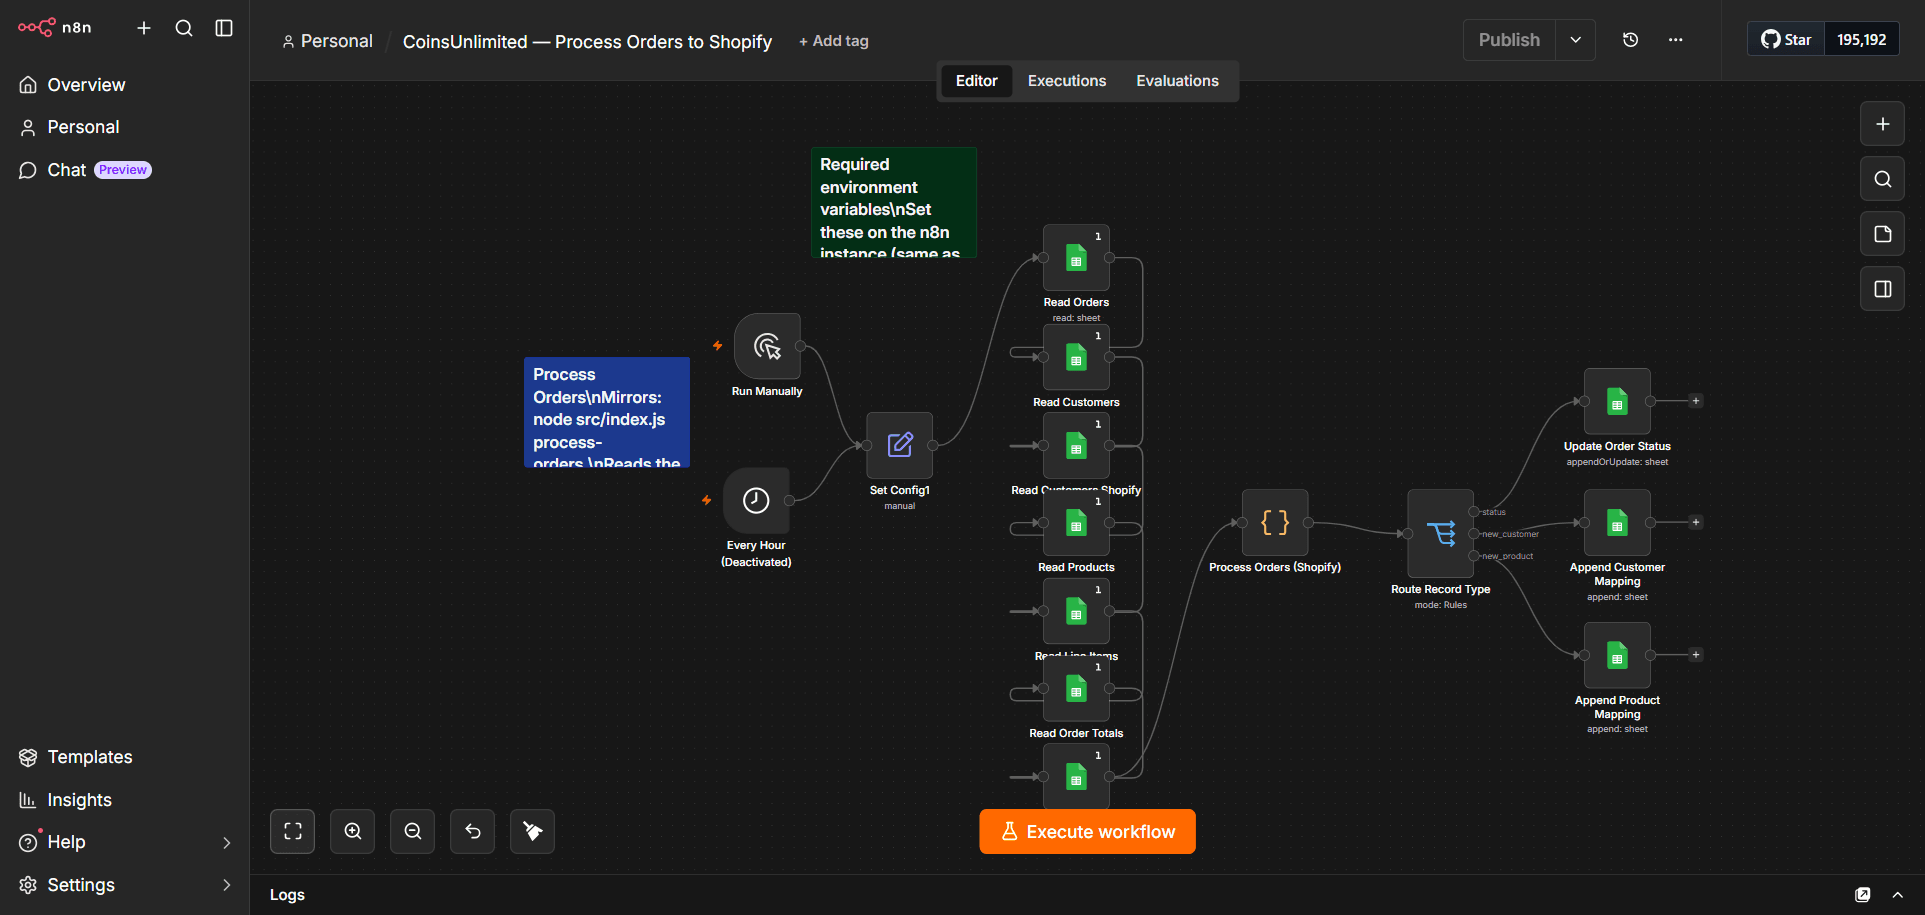Click GitHub Star button
The image size is (1925, 915).
pos(1786,40)
